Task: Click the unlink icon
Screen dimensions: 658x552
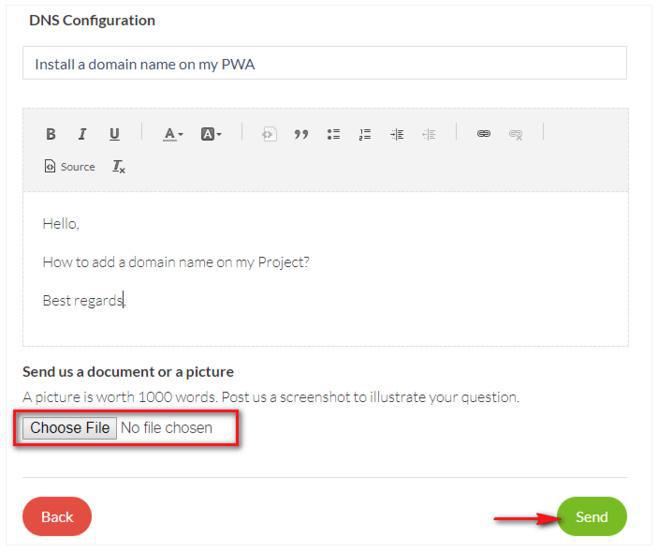Action: (x=516, y=134)
